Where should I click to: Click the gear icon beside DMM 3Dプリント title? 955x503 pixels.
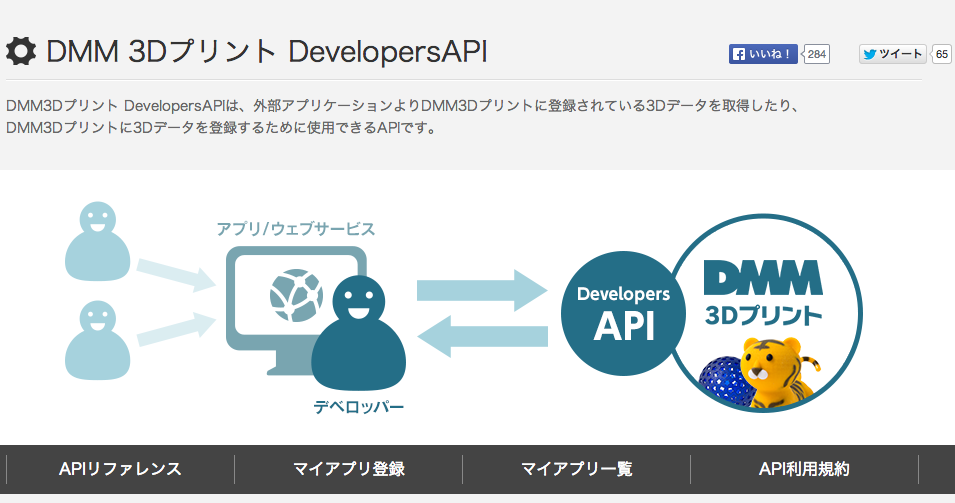click(21, 51)
